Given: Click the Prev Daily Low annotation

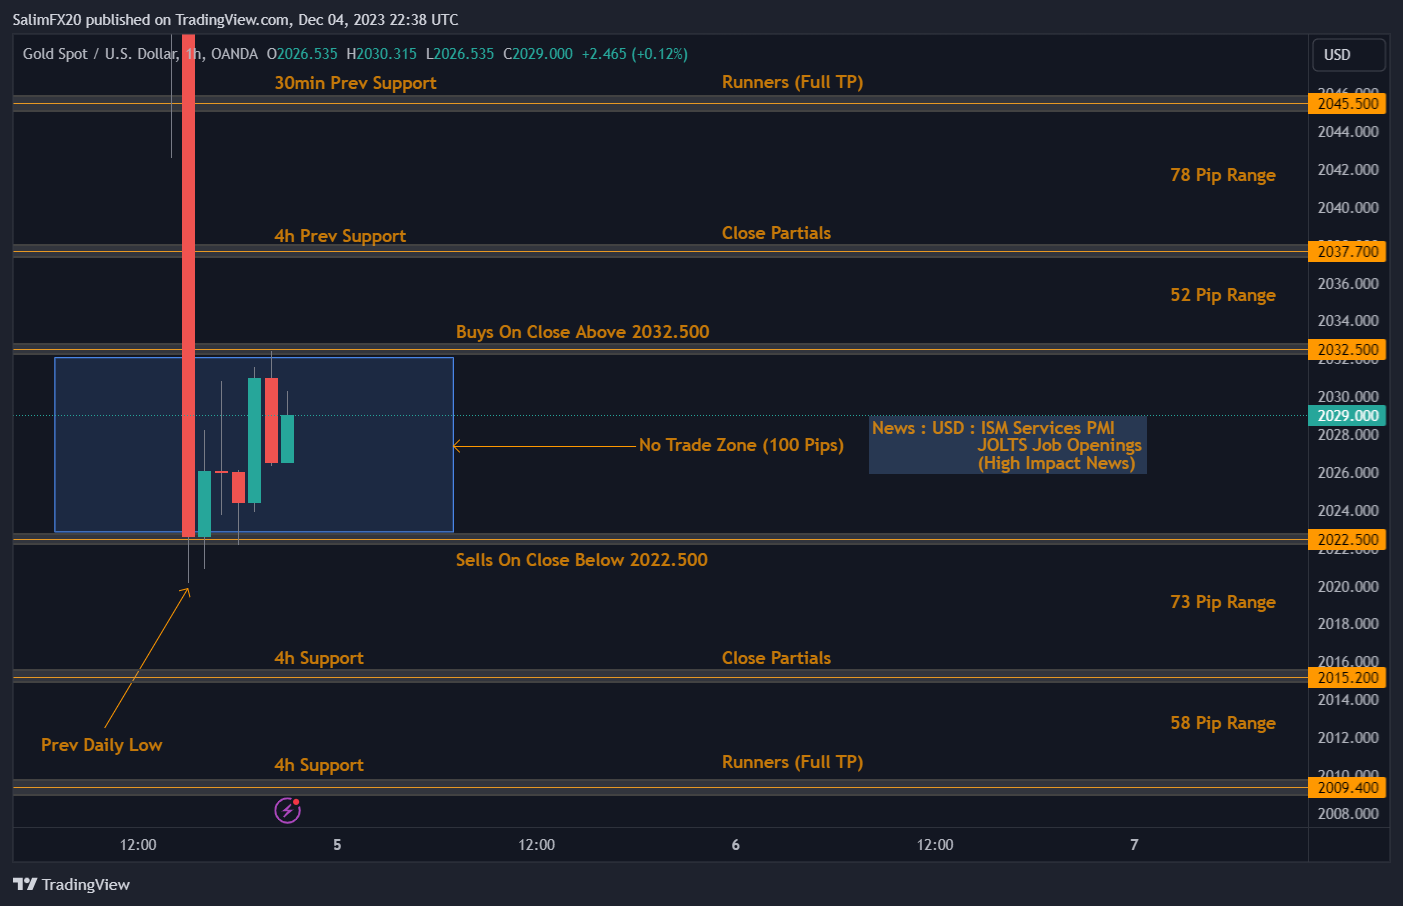Looking at the screenshot, I should coord(101,745).
